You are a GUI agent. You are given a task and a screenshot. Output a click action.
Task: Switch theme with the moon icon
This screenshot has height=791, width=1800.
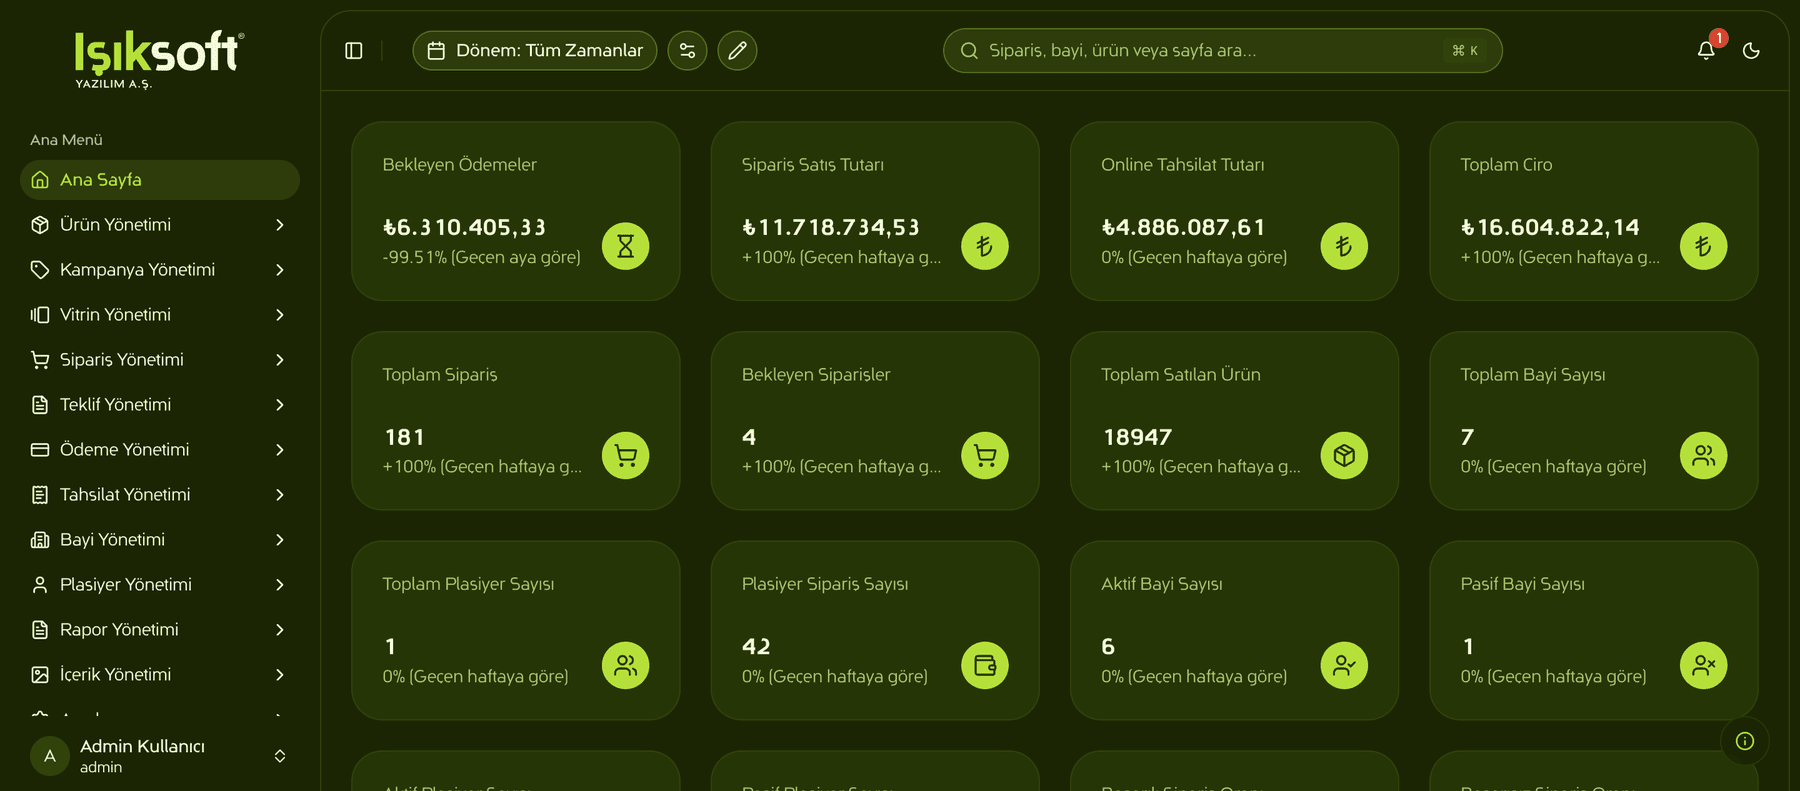1751,51
